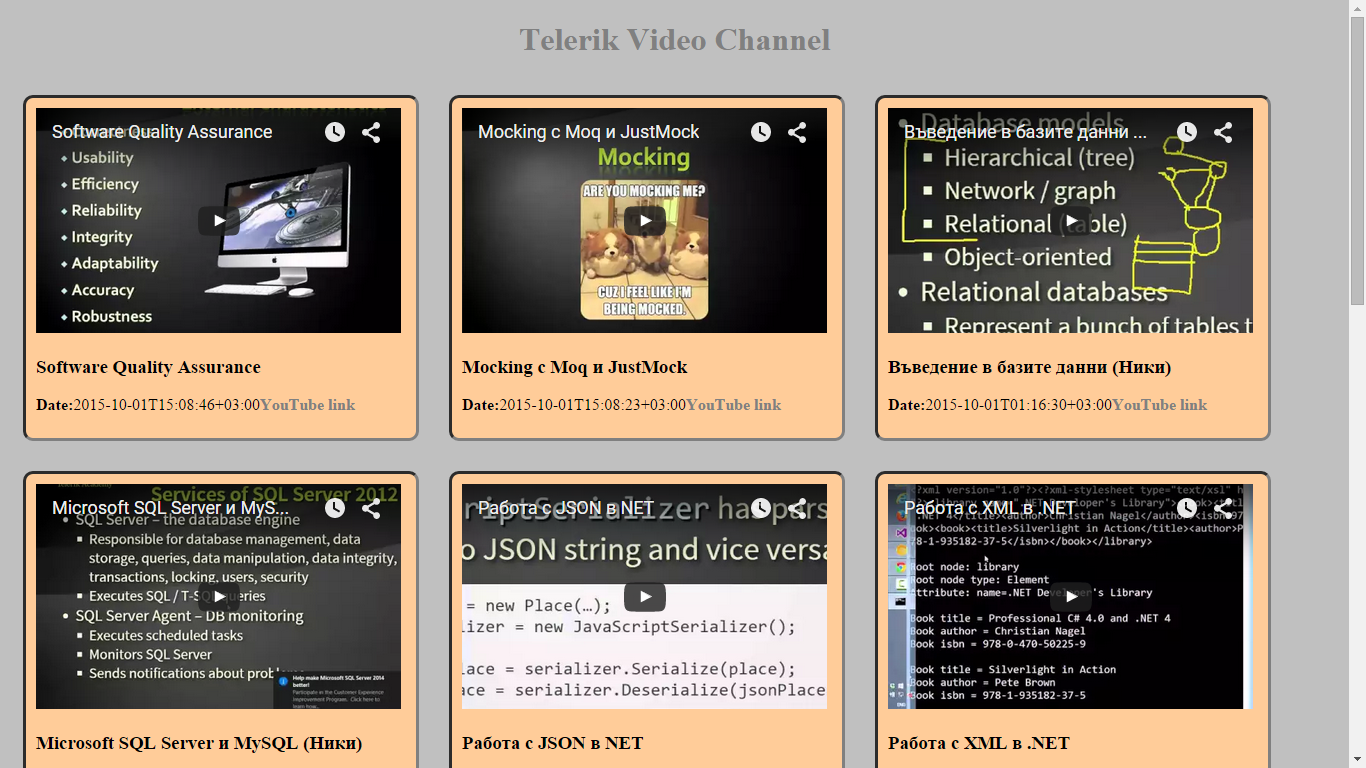Play the Работа с XML в .NET video

1070,597
